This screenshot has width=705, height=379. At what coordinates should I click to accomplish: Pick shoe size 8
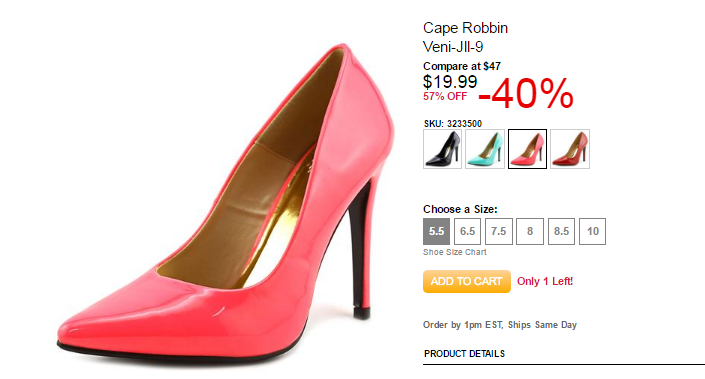[x=530, y=232]
